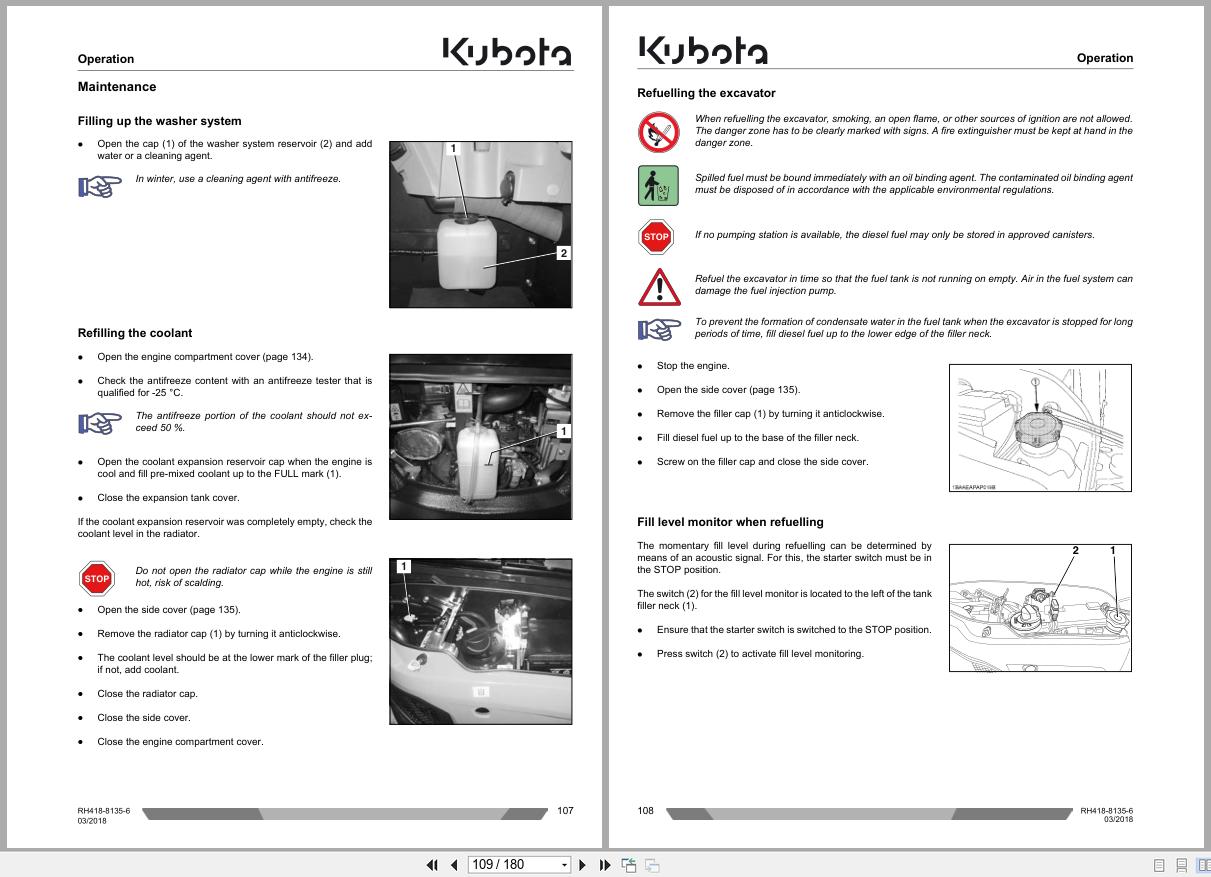The image size is (1211, 877).
Task: Toggle the two-page facing view
Action: 1205,864
